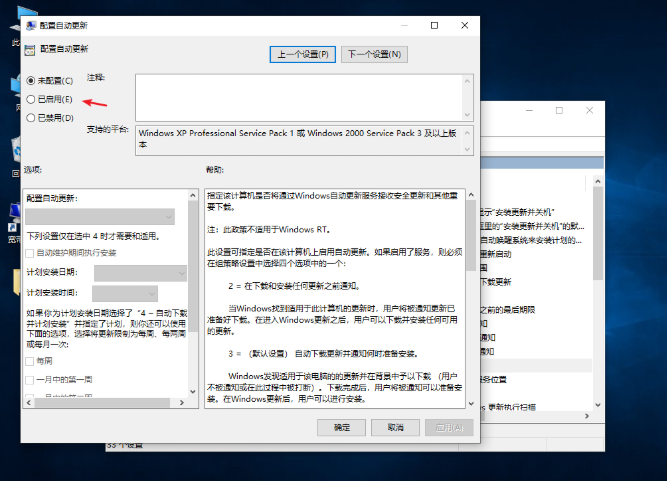Screen dimensions: 667x481
Task: Minimize the background policy editor window
Action: (x=529, y=111)
